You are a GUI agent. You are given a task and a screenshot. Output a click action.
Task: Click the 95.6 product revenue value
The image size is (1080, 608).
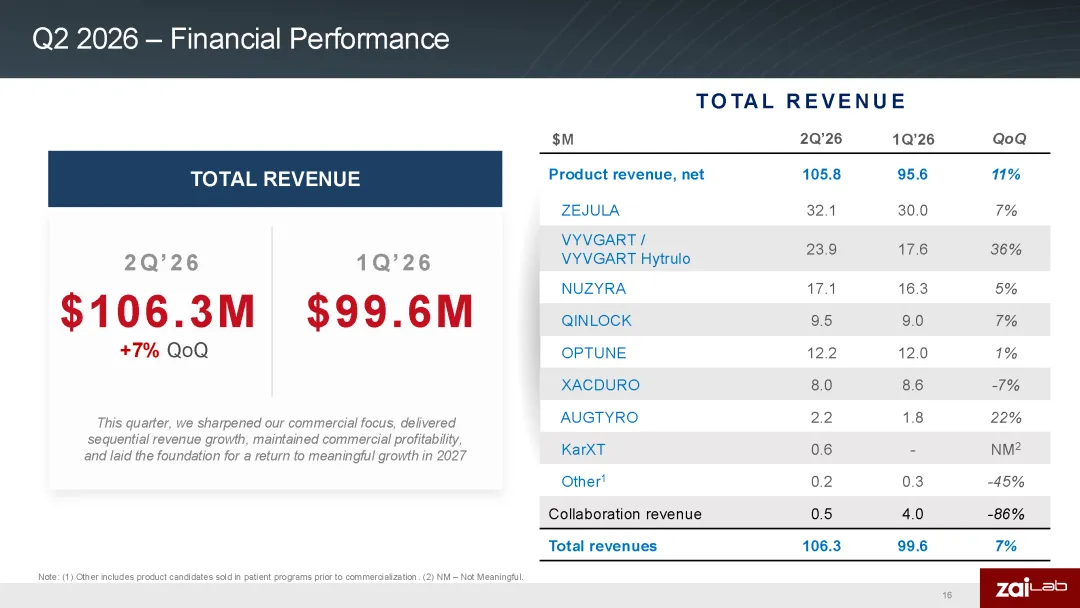click(x=912, y=174)
